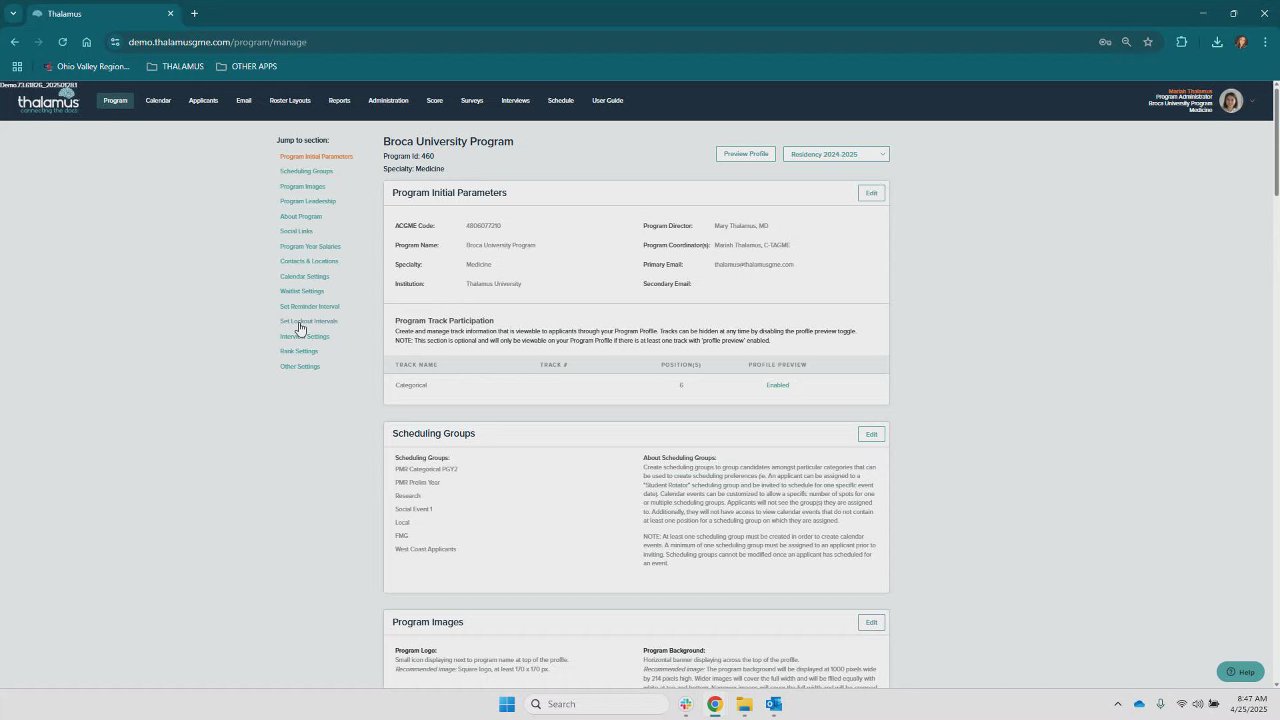Open the user profile avatar
This screenshot has height=720, width=1280.
[x=1230, y=101]
